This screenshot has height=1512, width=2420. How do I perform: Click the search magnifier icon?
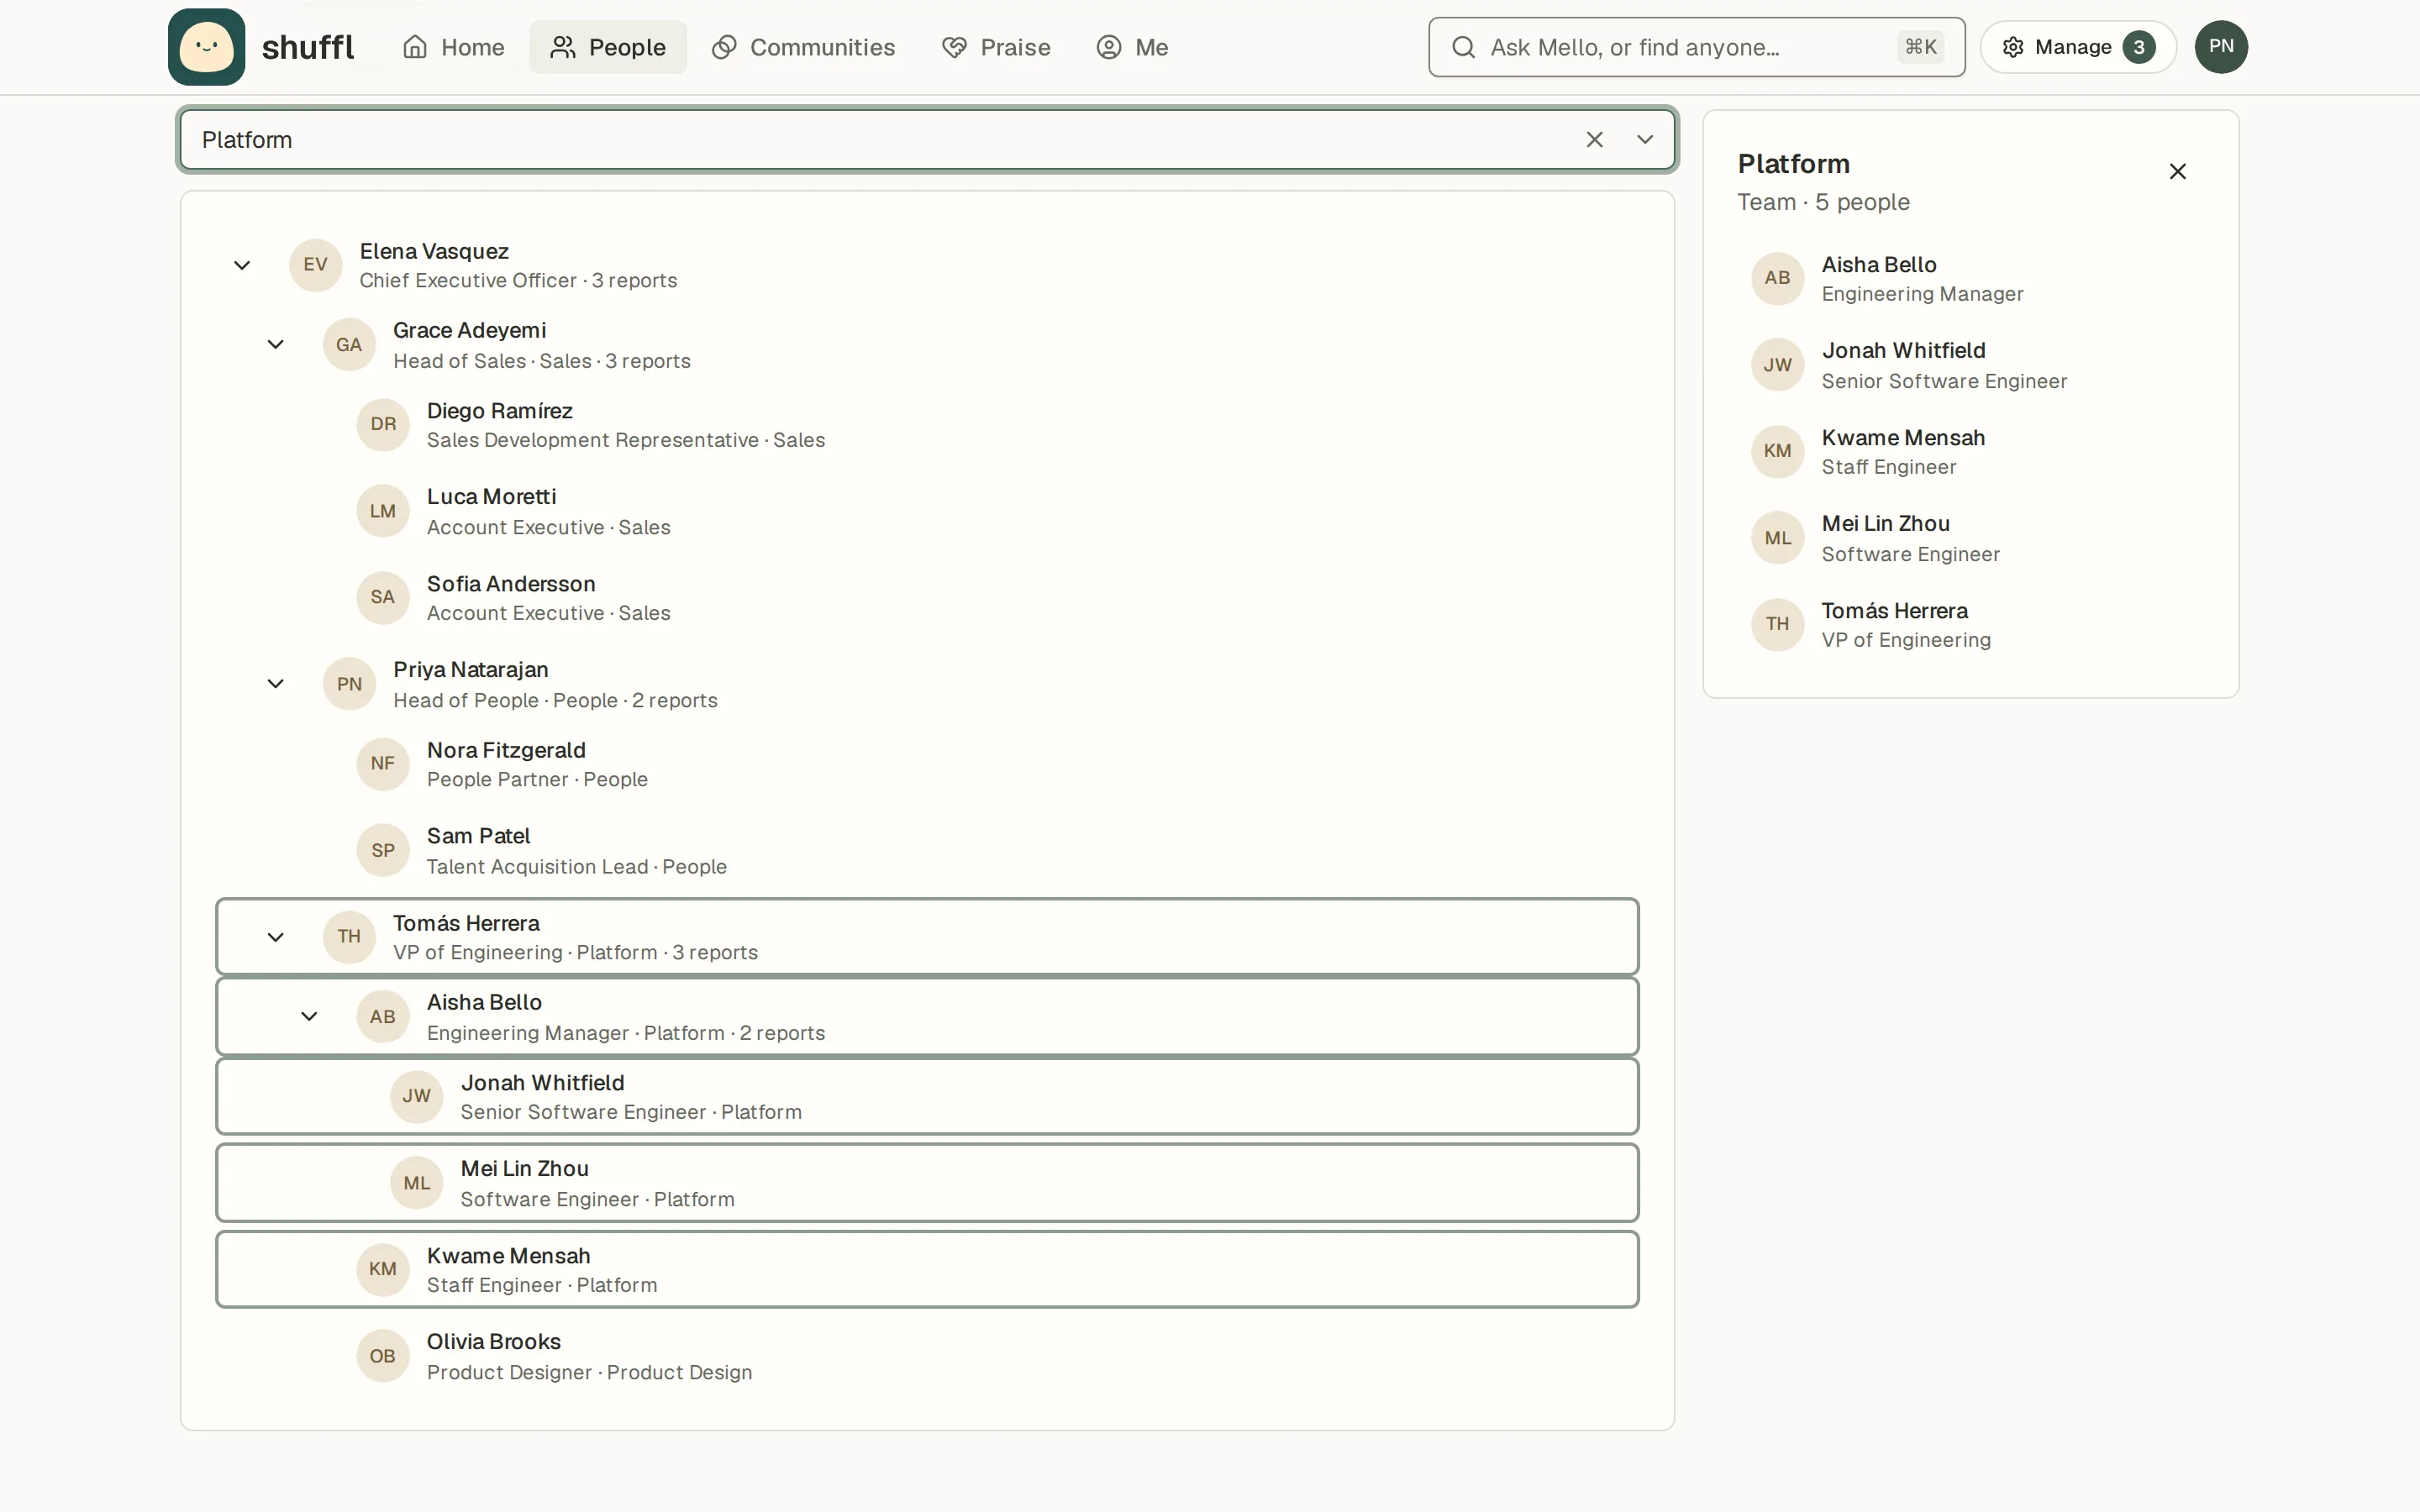pyautogui.click(x=1463, y=47)
